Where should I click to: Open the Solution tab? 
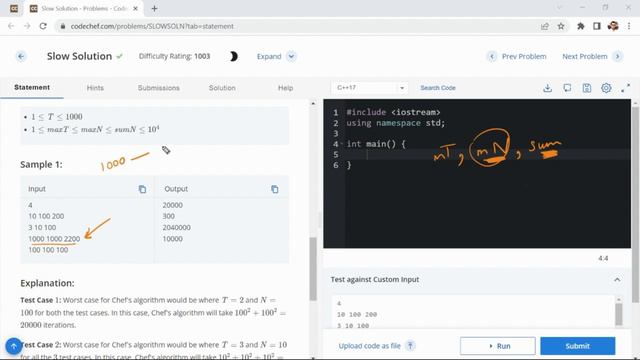tap(222, 88)
